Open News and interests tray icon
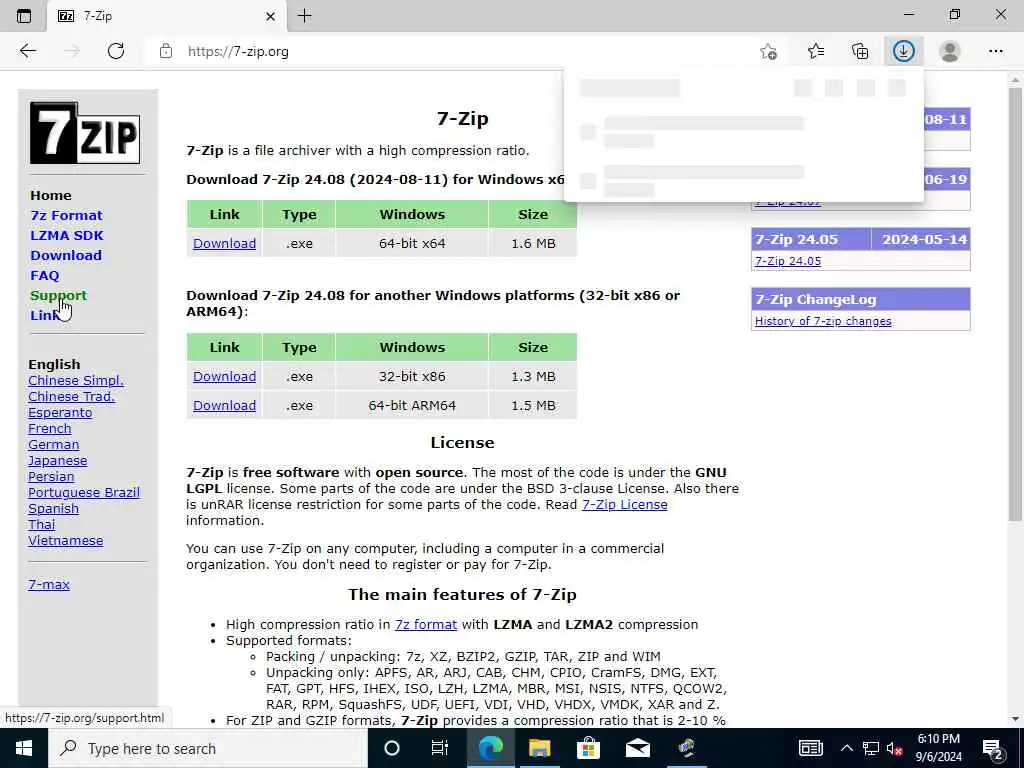Screen dimensions: 1024x768 (810, 748)
